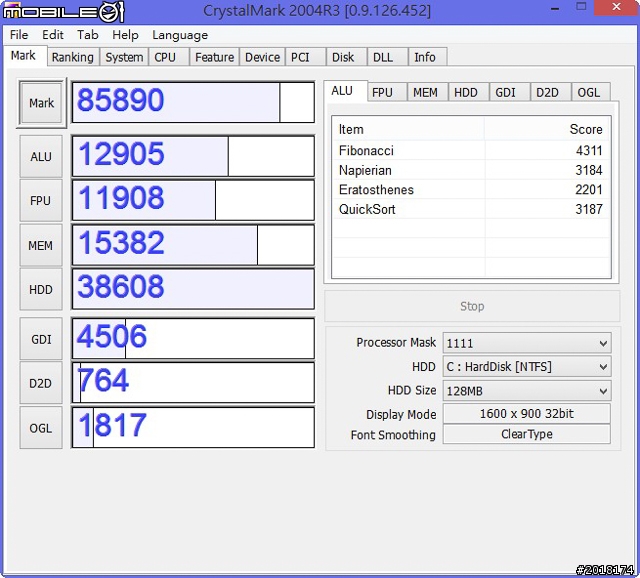
Task: Click the Item column header
Action: pos(409,129)
